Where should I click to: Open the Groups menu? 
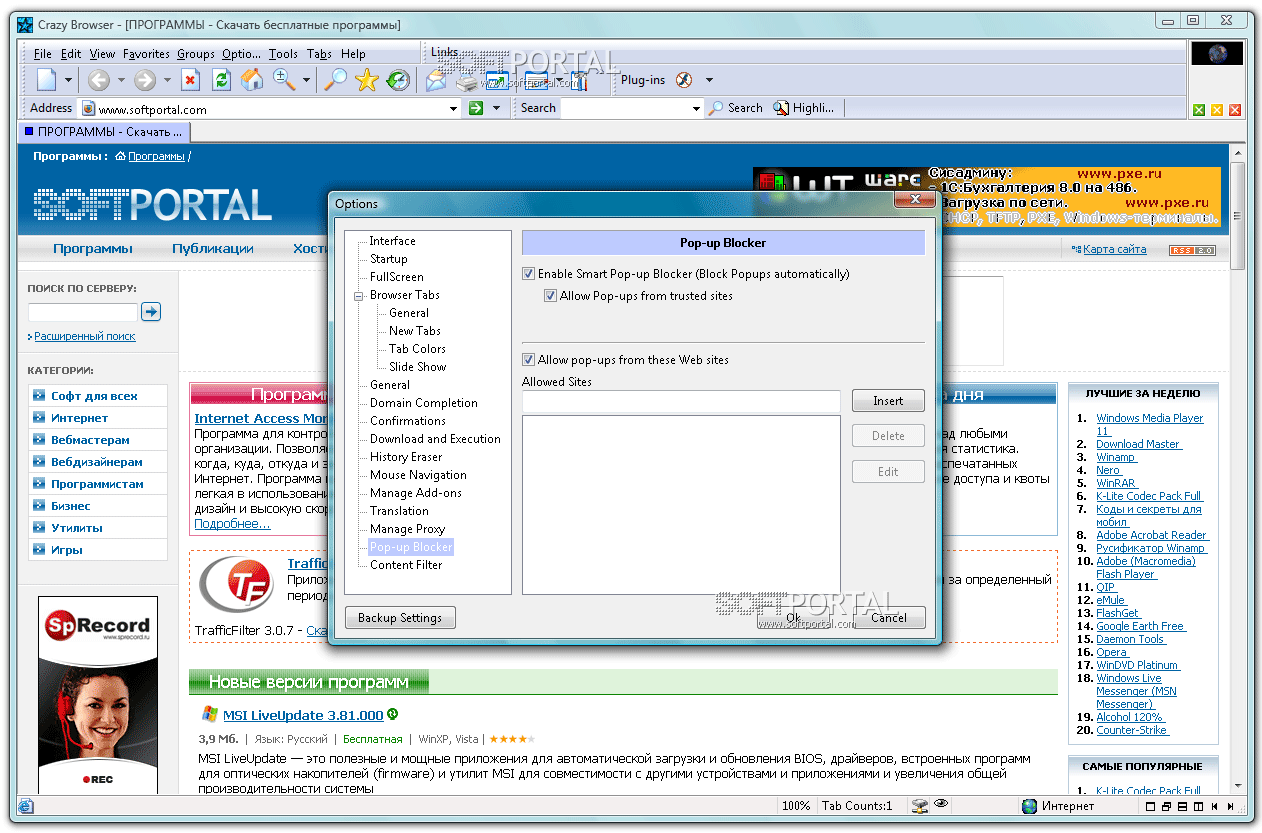click(x=196, y=54)
